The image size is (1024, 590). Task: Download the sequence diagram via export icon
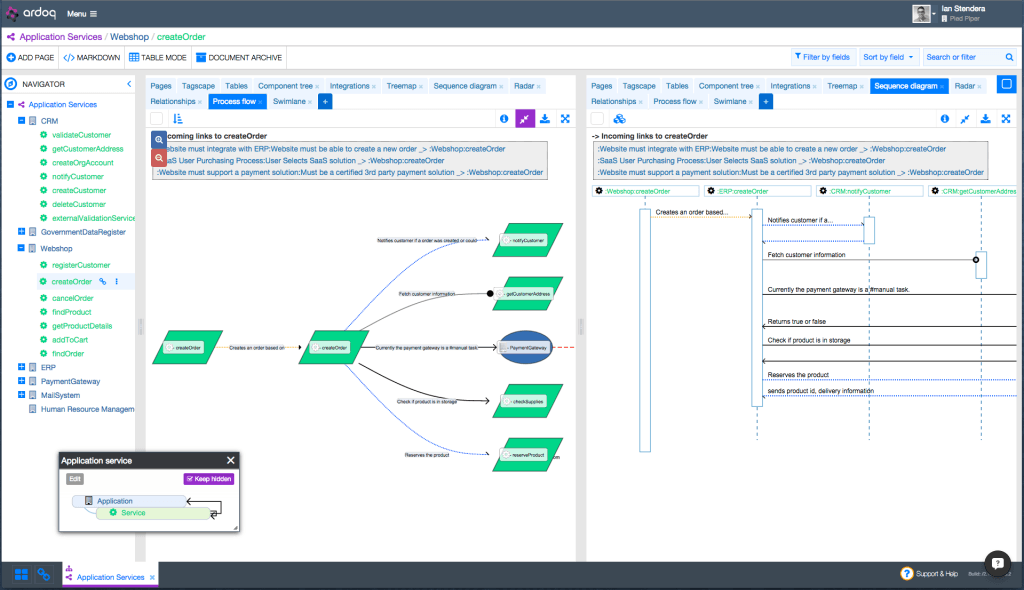click(x=985, y=119)
